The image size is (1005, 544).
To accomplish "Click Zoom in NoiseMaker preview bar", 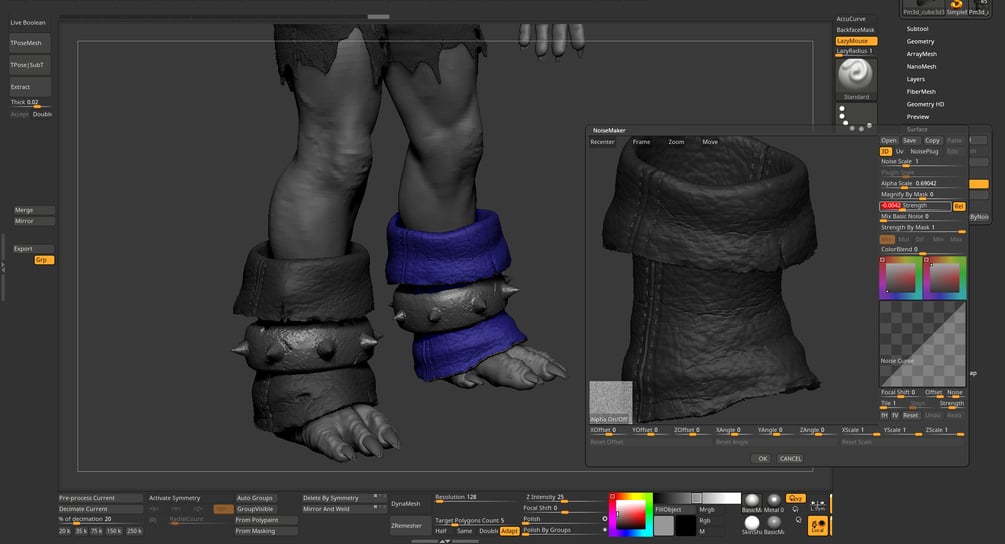I will [676, 142].
